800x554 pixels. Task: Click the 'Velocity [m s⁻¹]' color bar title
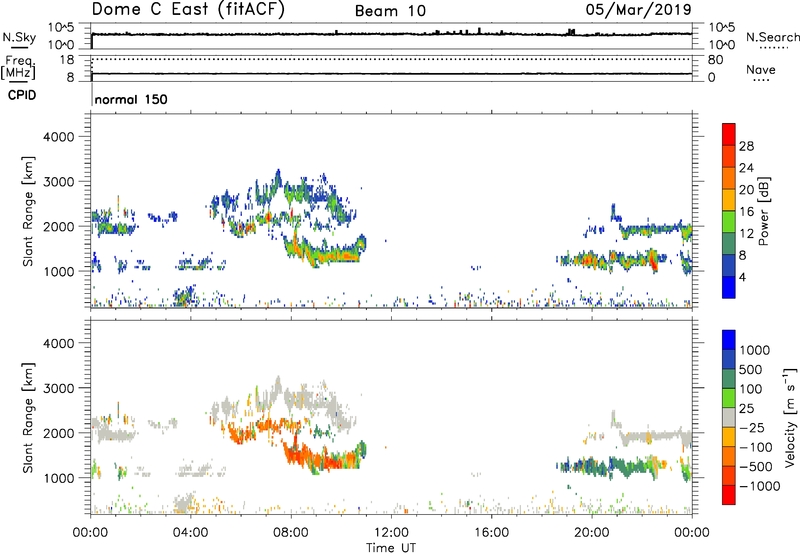[790, 417]
